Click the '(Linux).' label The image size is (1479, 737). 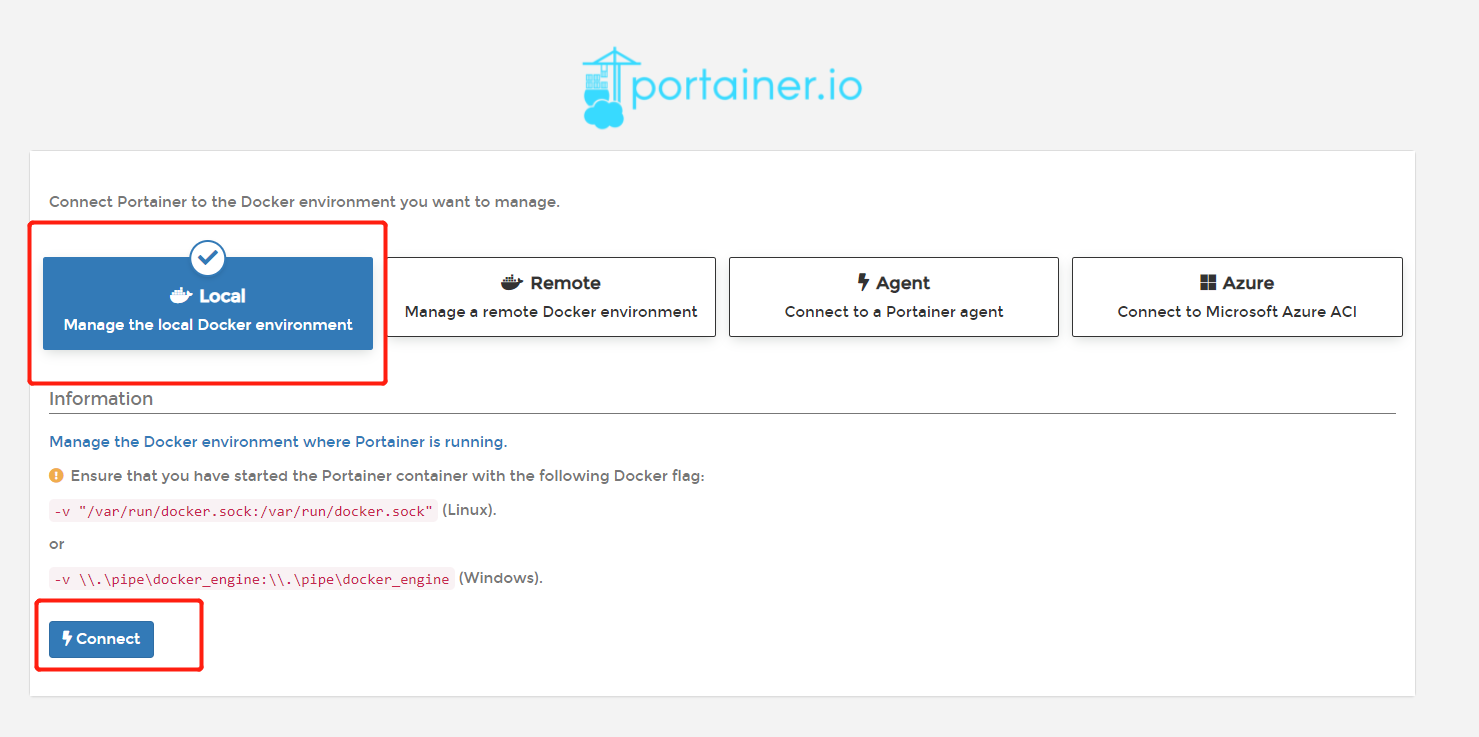(x=469, y=510)
